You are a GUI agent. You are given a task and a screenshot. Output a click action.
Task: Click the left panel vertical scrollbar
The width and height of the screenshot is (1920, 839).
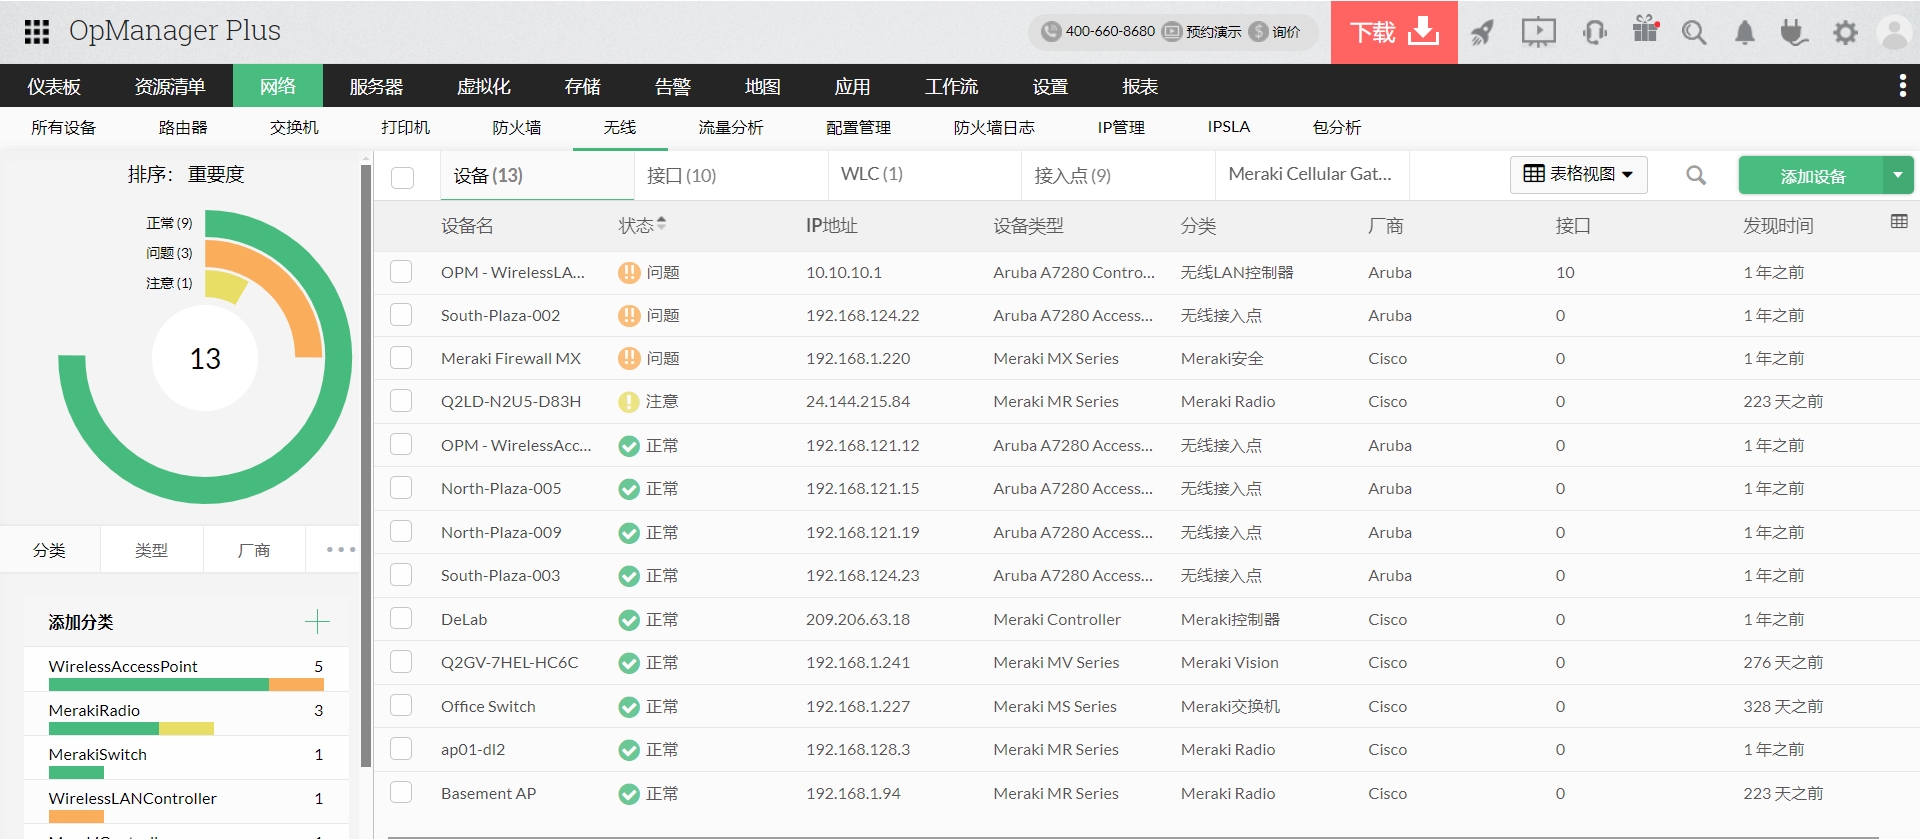tap(366, 465)
